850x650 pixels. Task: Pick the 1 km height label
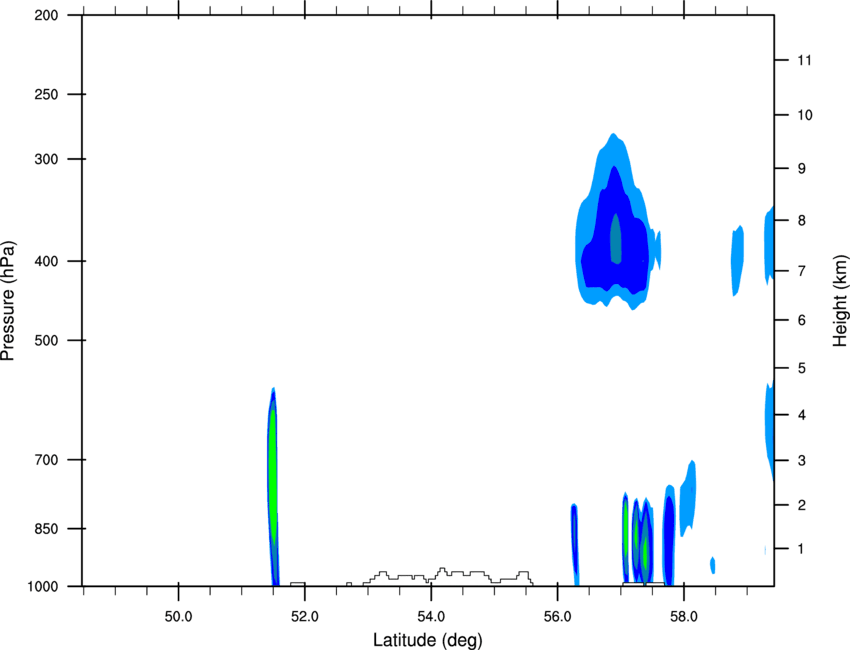[x=802, y=549]
